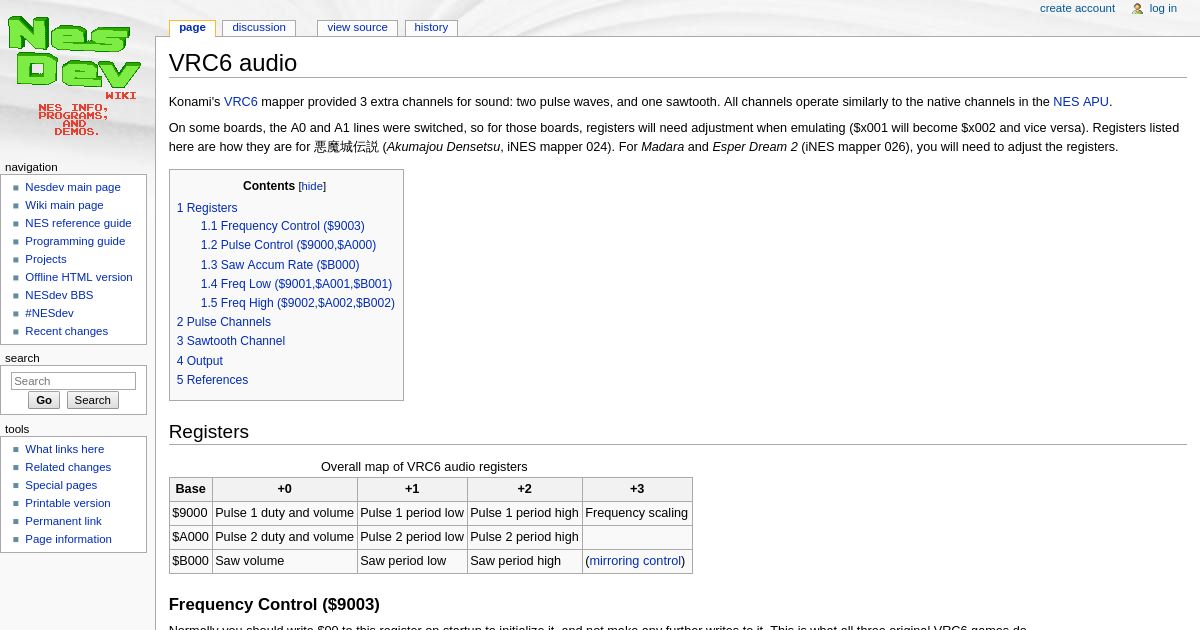The image size is (1200, 630).
Task: Open Permanent link tool
Action: 63,521
